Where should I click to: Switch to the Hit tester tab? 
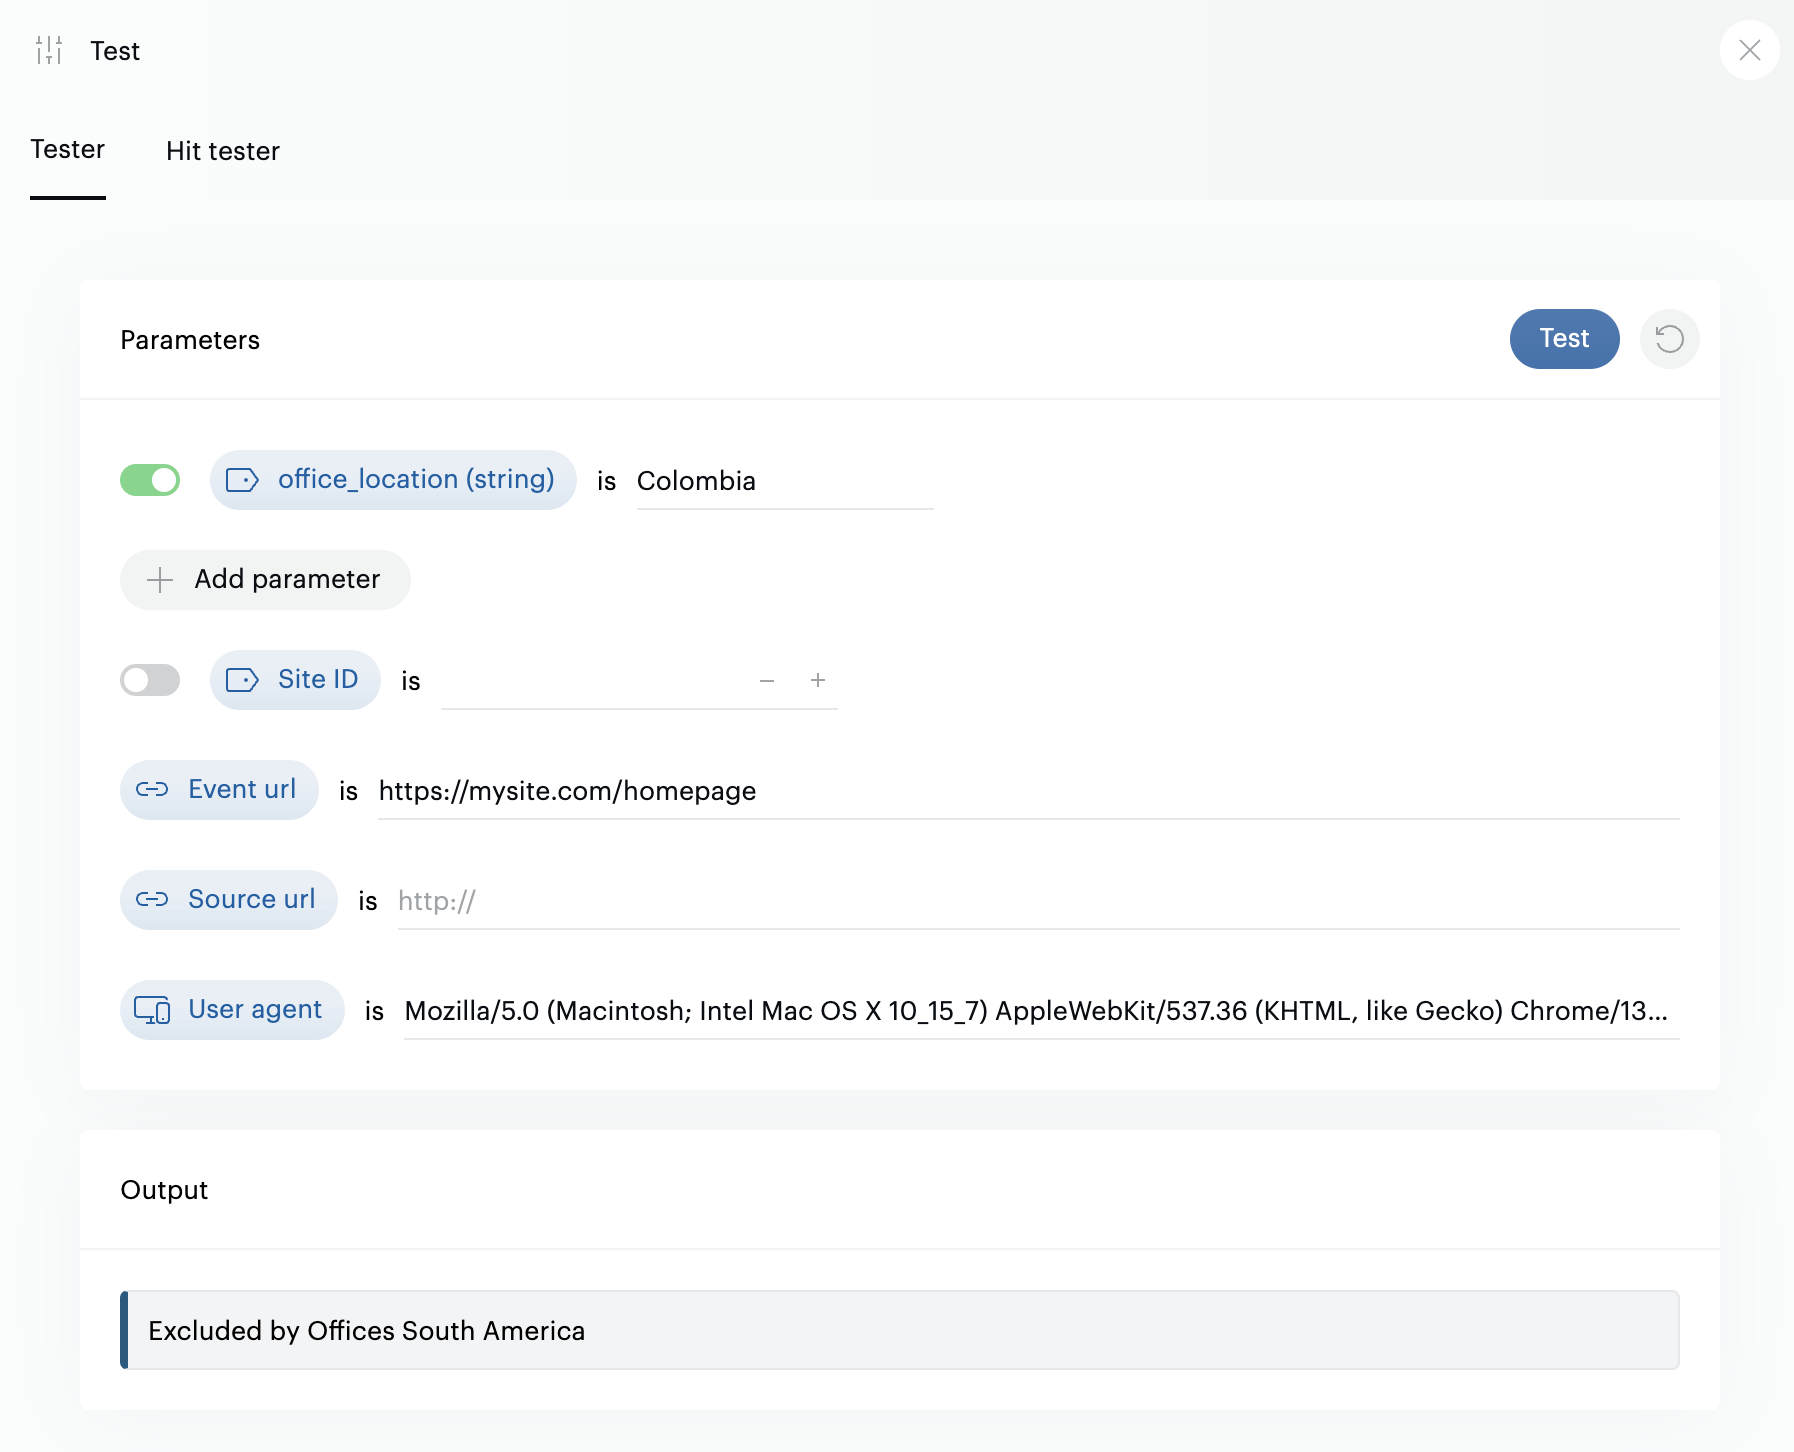click(222, 151)
